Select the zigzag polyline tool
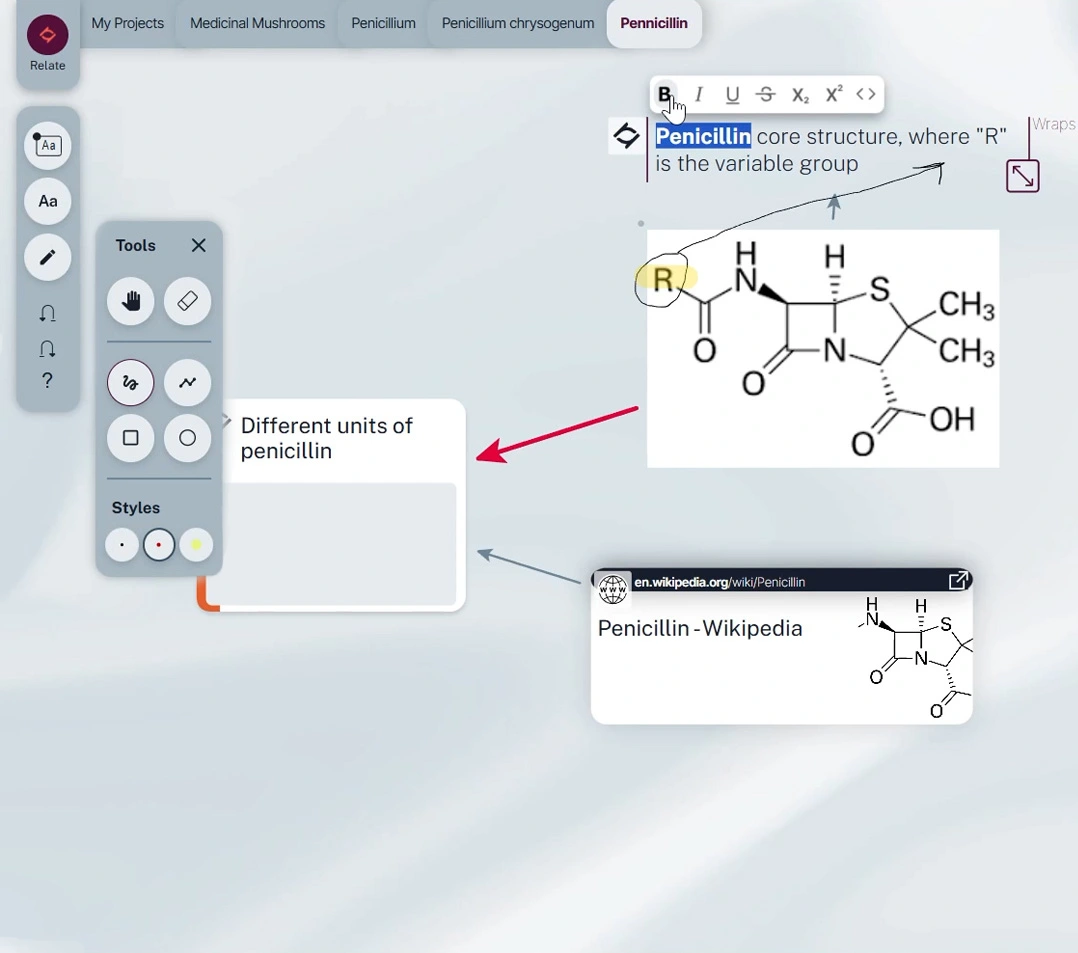 click(x=187, y=382)
